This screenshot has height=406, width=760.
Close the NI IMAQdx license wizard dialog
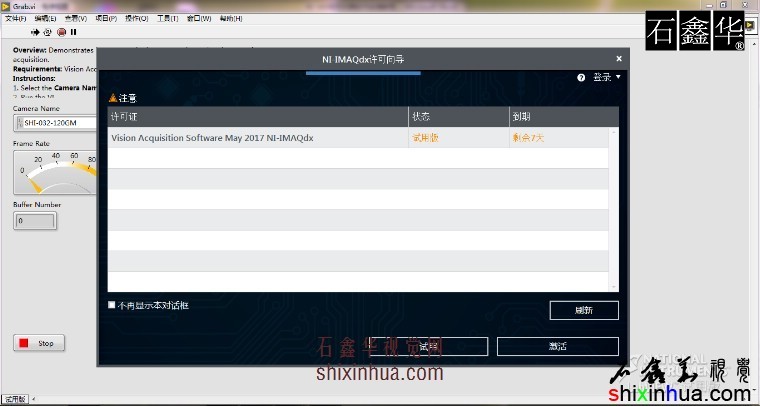click(x=619, y=59)
